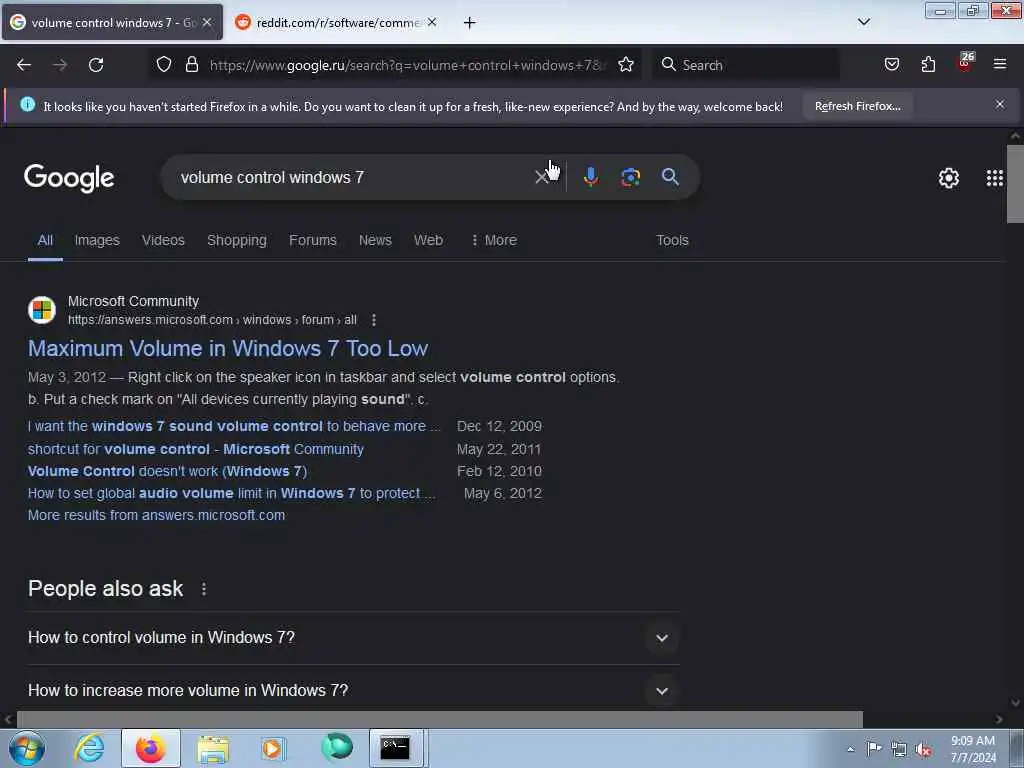Switch to the Shopping results tab
1024x768 pixels.
(x=236, y=240)
